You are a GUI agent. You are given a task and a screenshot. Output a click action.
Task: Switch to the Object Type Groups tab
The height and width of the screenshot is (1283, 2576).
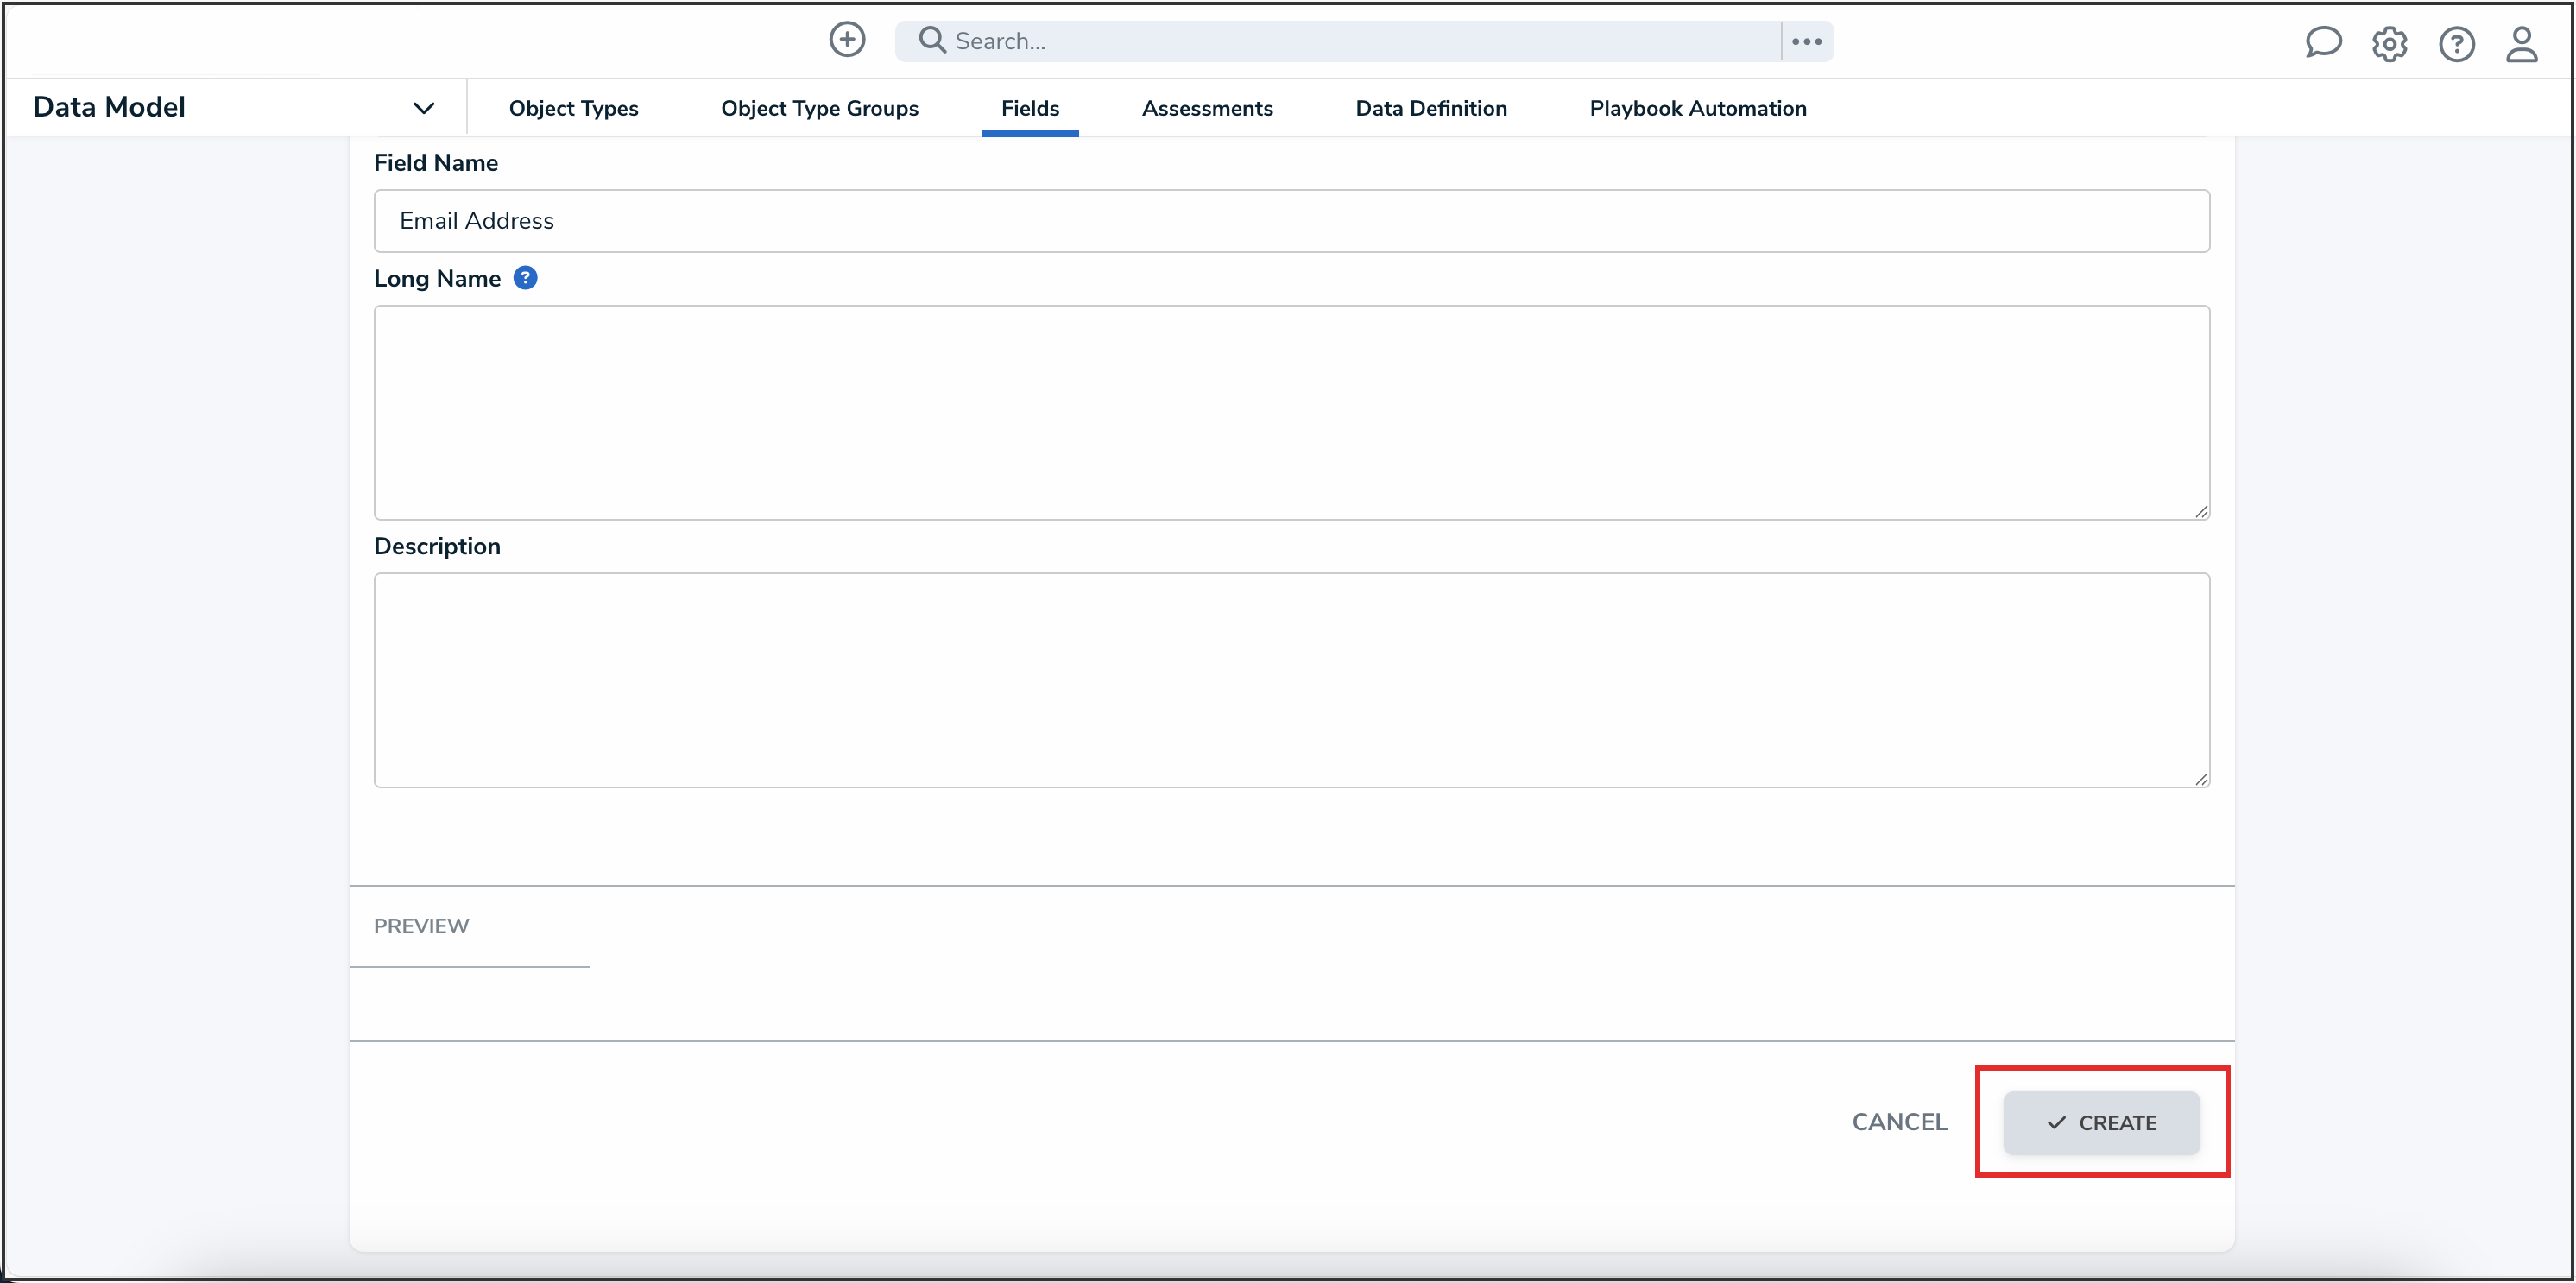point(819,108)
